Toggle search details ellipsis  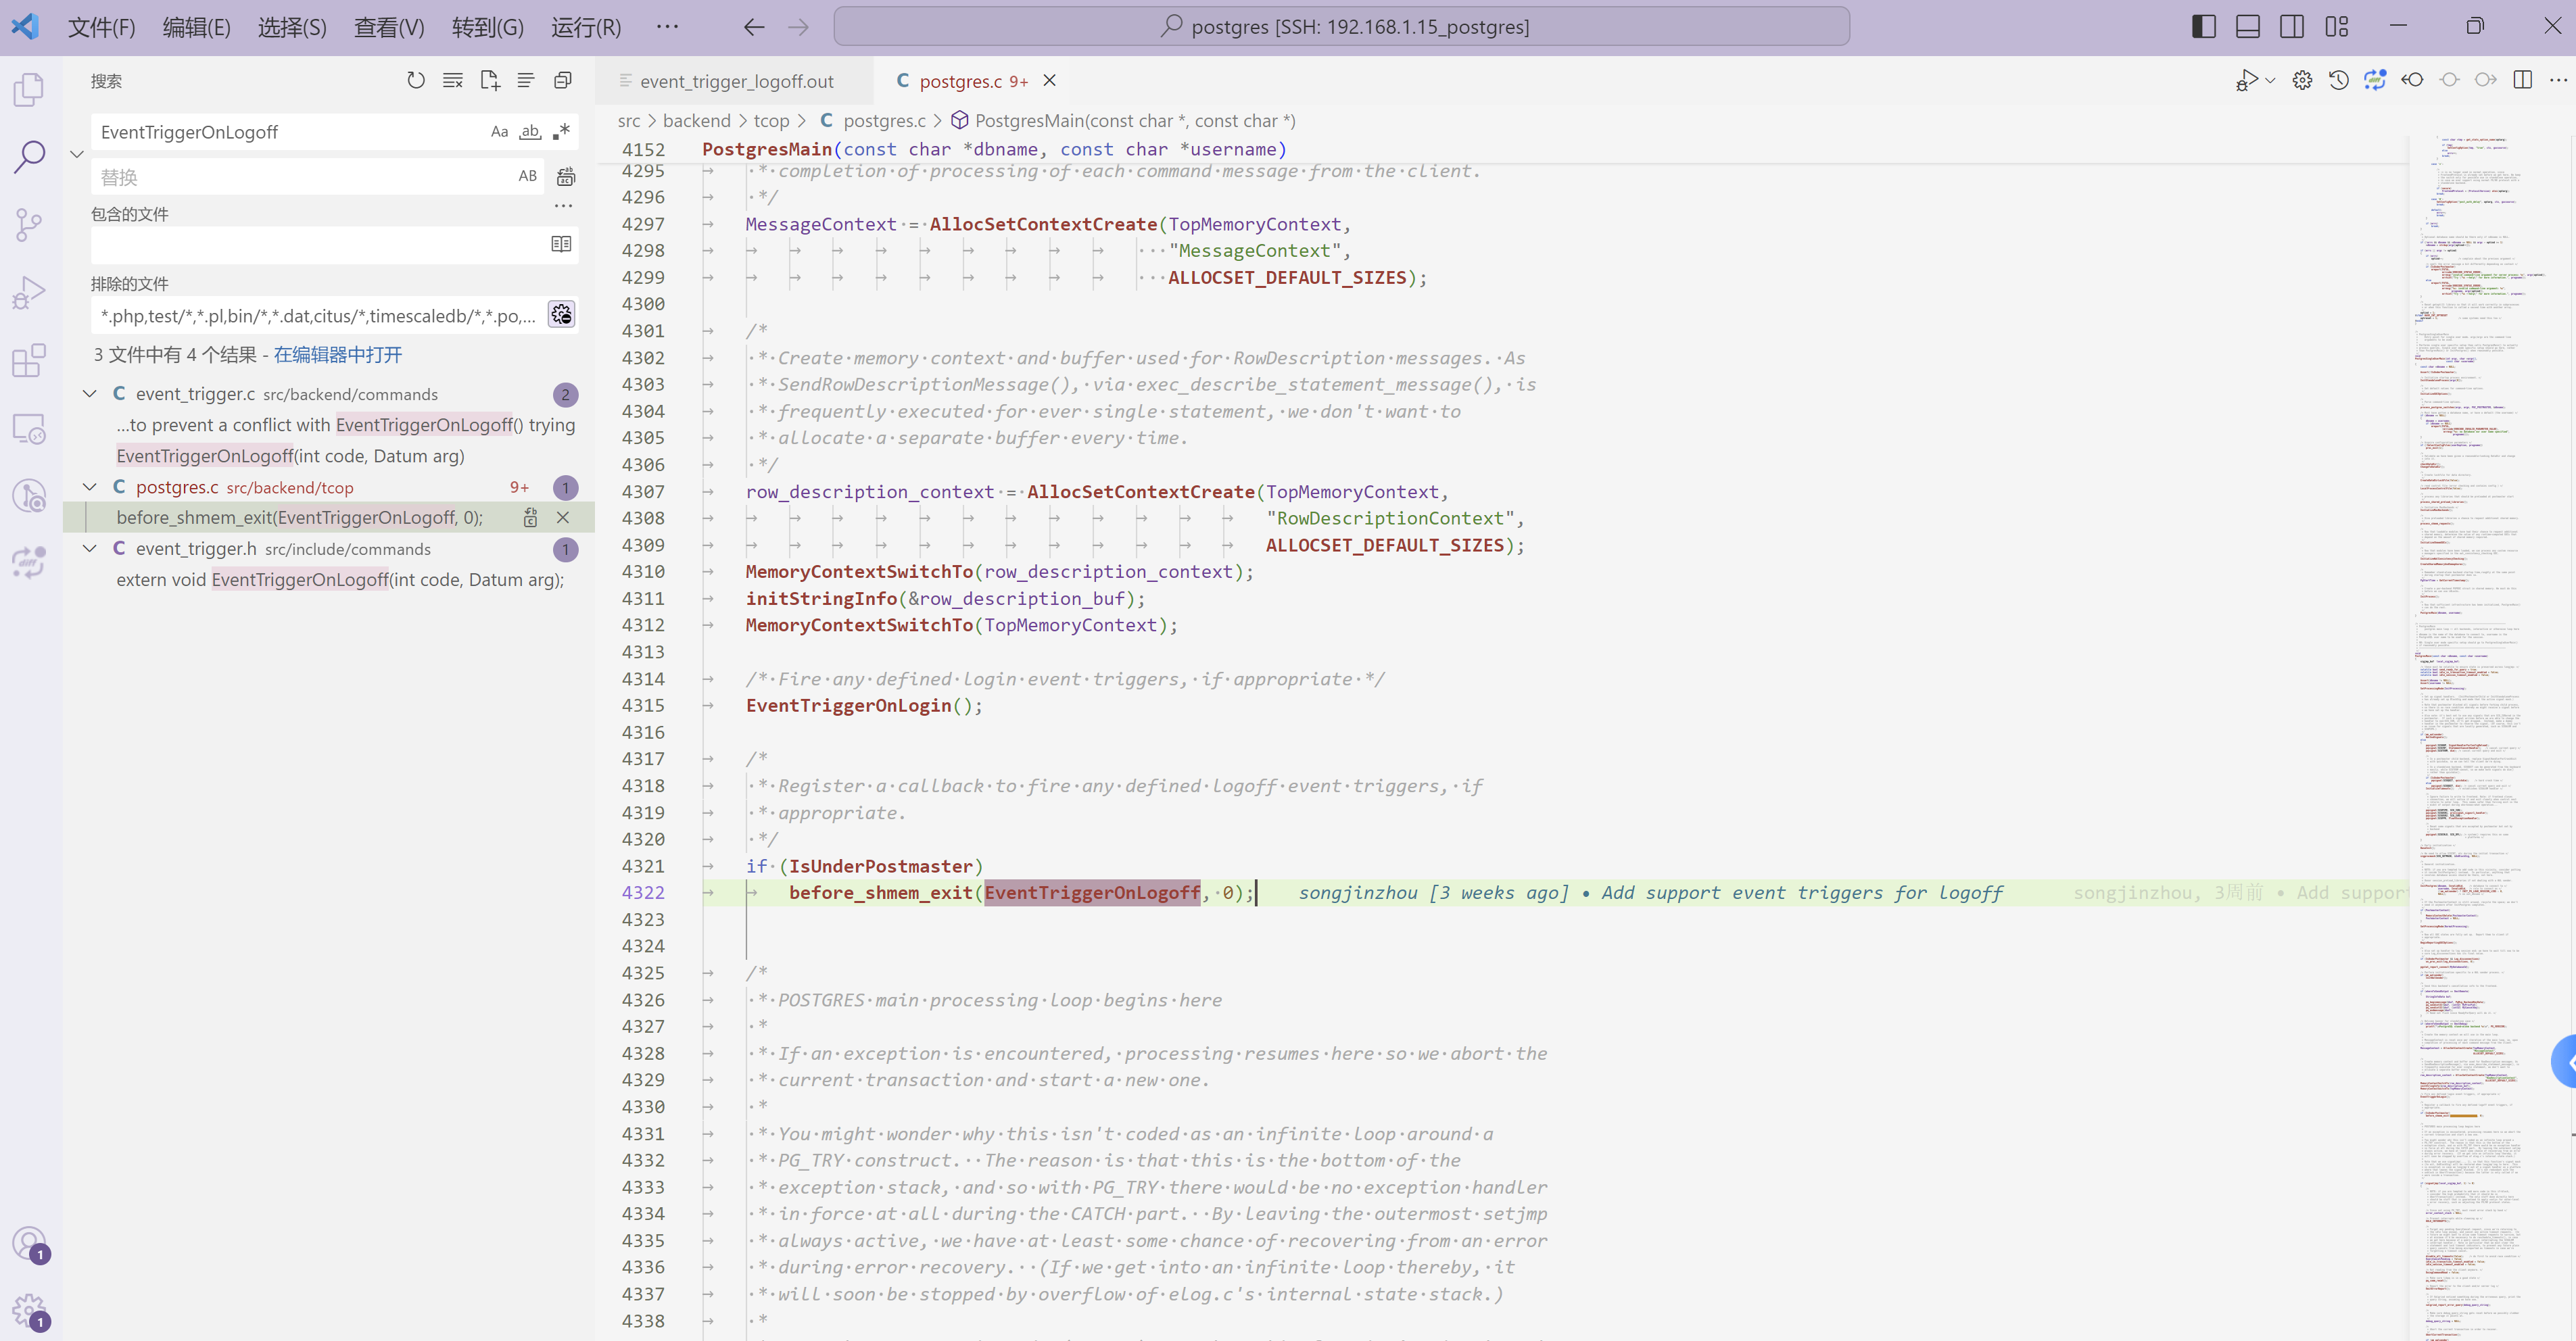(x=563, y=206)
